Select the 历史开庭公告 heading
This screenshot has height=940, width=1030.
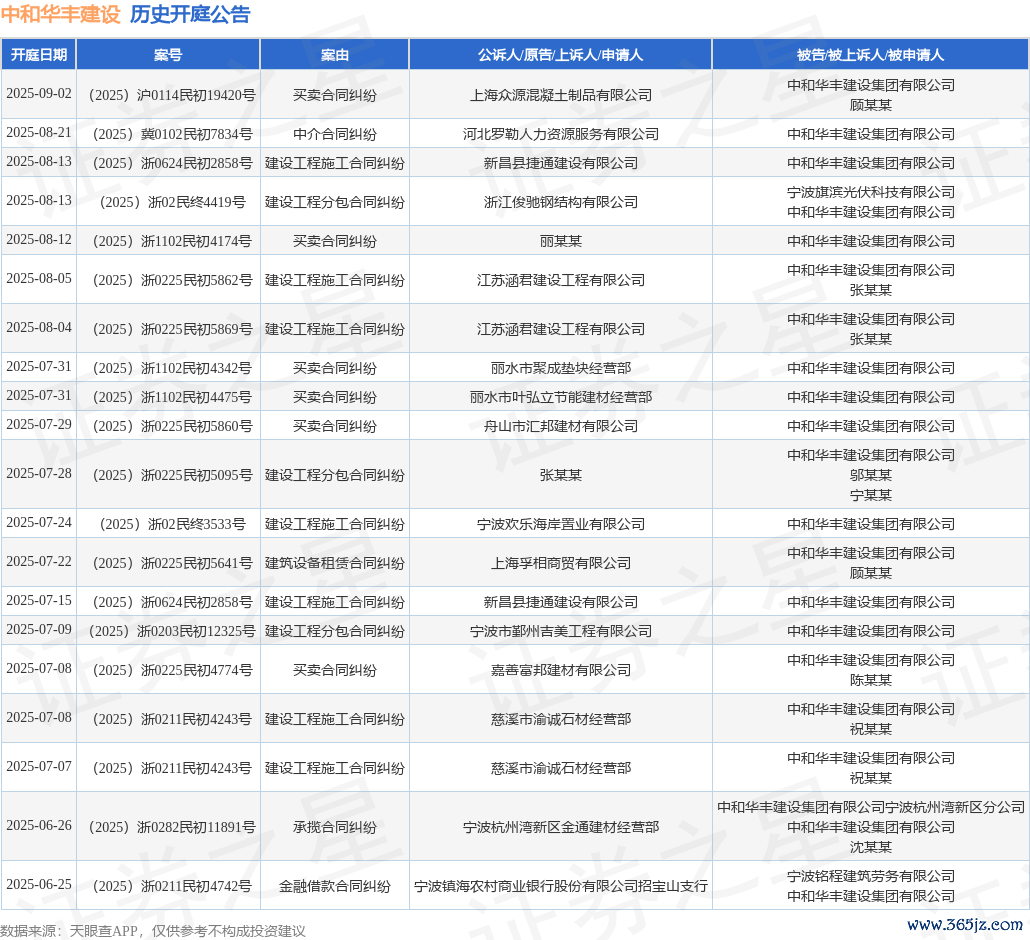(190, 15)
